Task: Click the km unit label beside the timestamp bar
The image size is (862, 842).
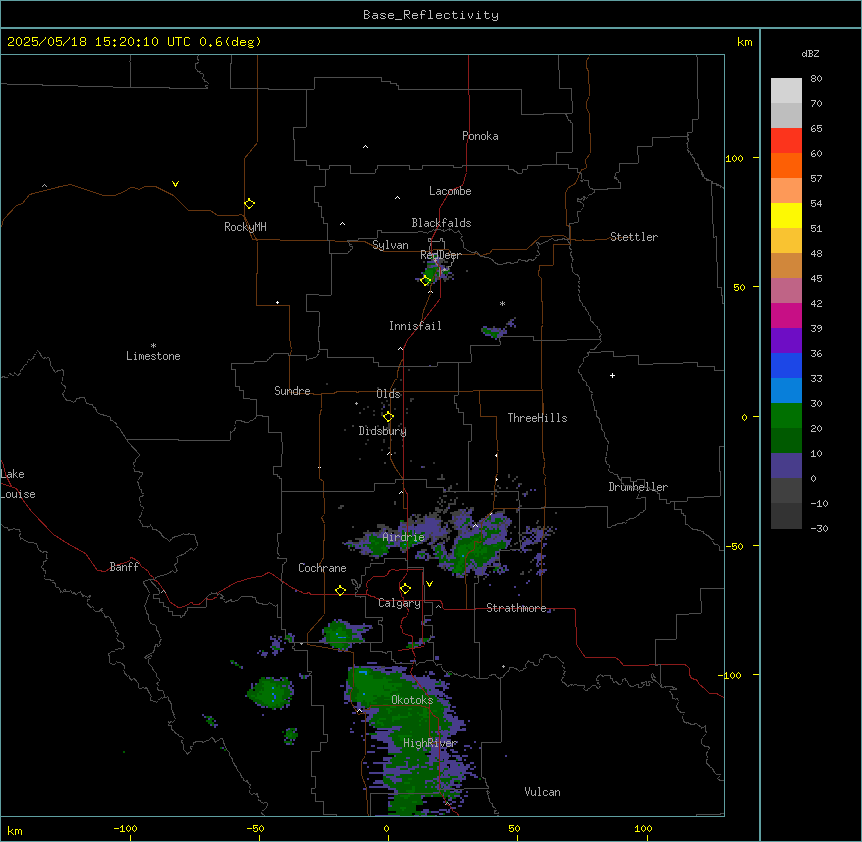Action: pos(744,42)
